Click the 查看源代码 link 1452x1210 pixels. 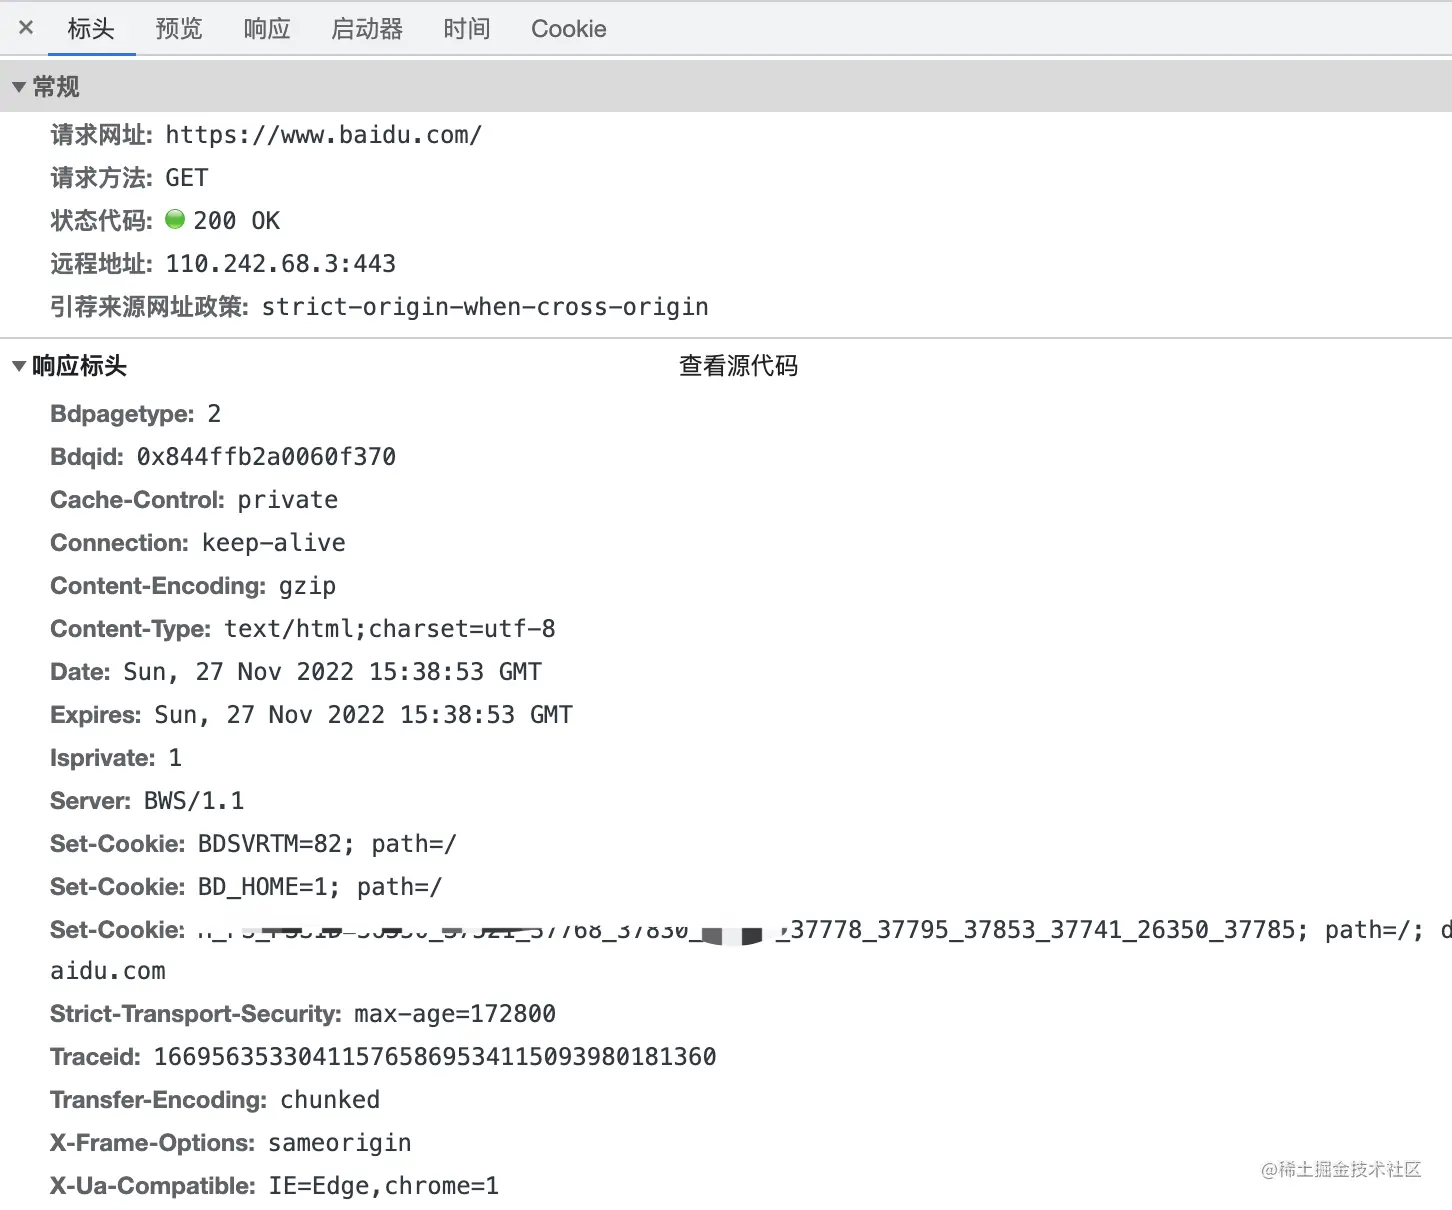pos(738,366)
